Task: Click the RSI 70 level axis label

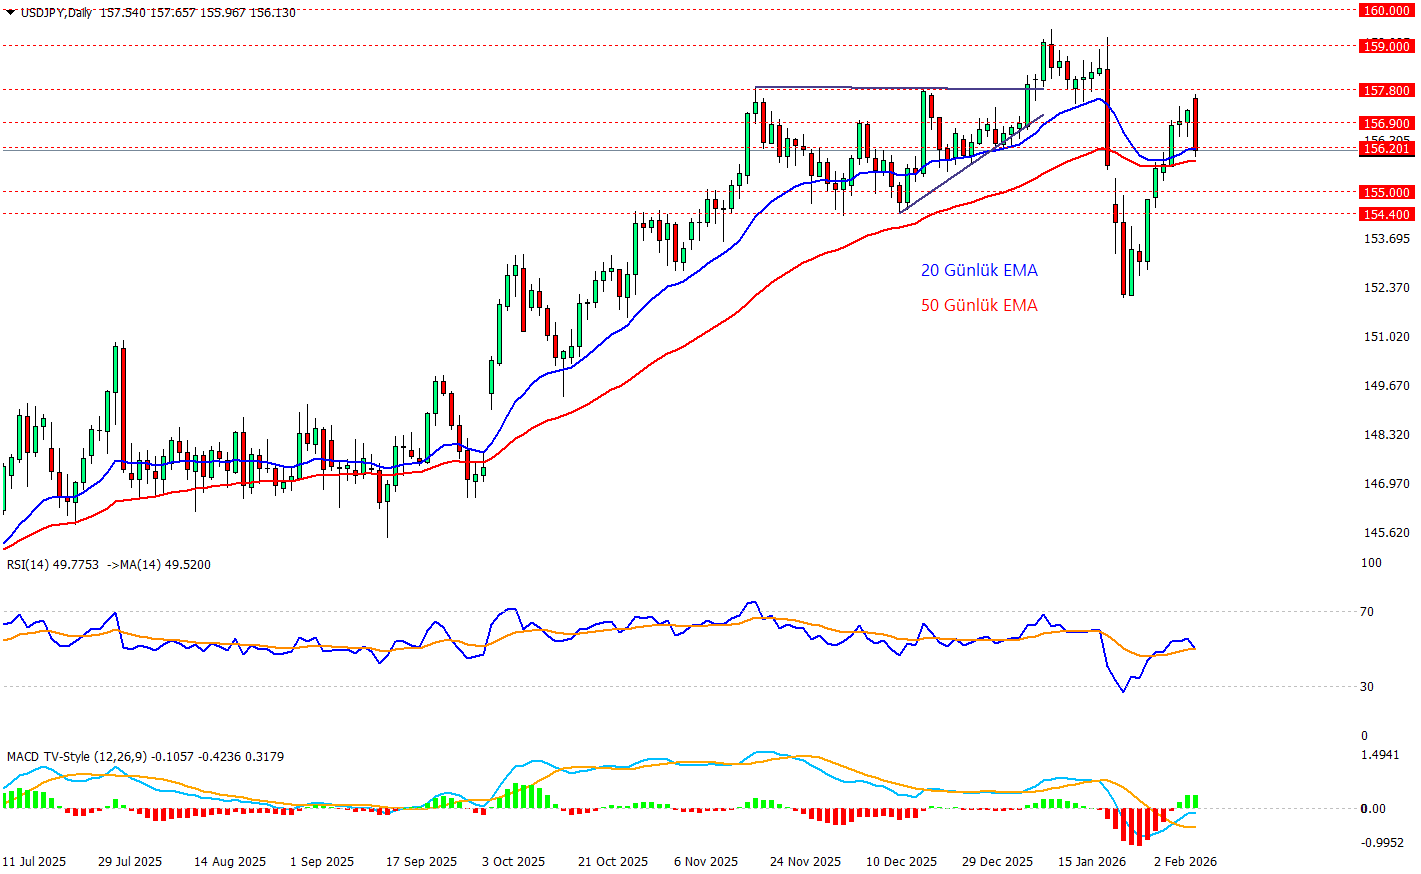Action: coord(1367,611)
